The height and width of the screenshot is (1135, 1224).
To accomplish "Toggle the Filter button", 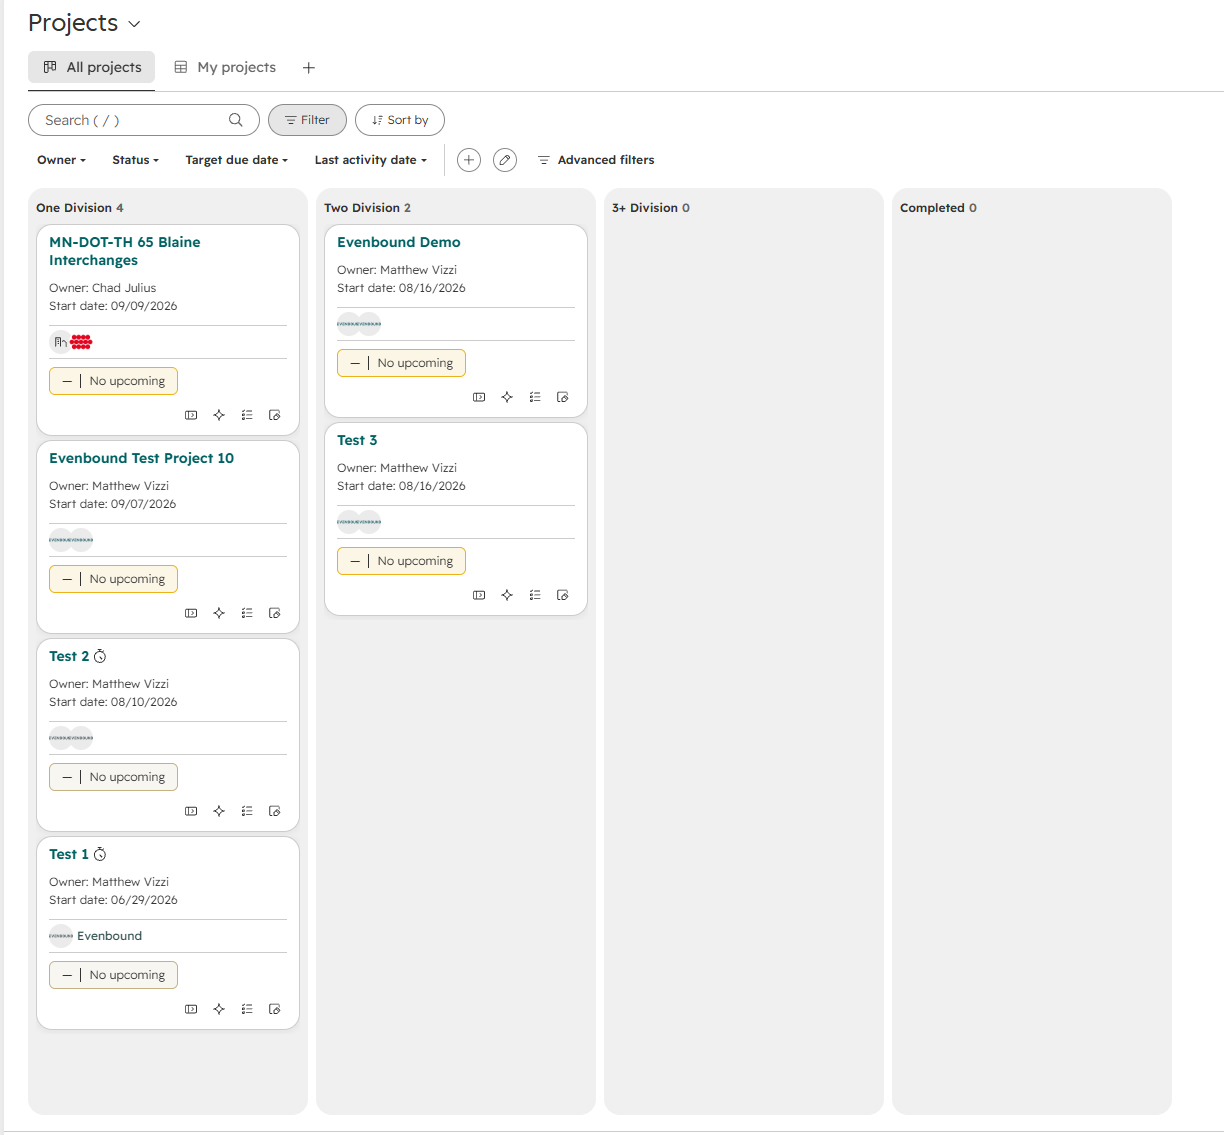I will pos(307,120).
